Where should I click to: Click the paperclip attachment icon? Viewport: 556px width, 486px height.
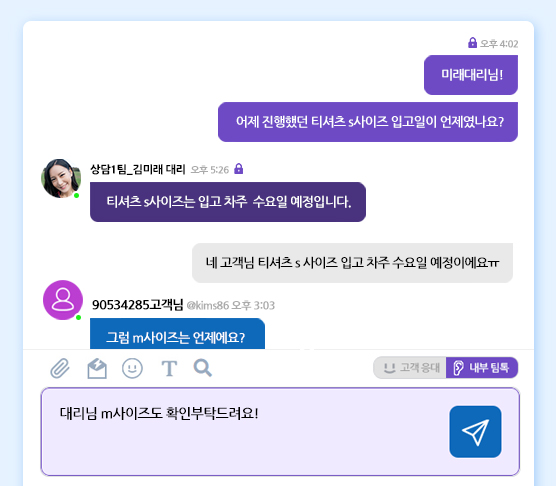coord(60,368)
